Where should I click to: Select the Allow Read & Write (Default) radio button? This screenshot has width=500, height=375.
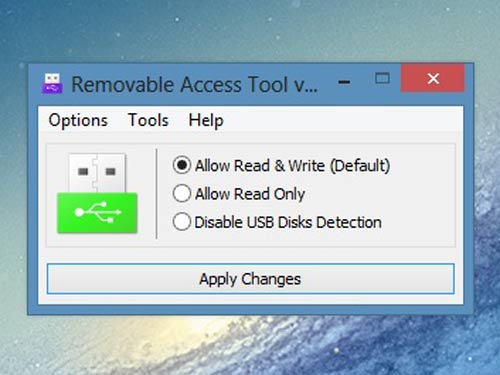click(182, 165)
